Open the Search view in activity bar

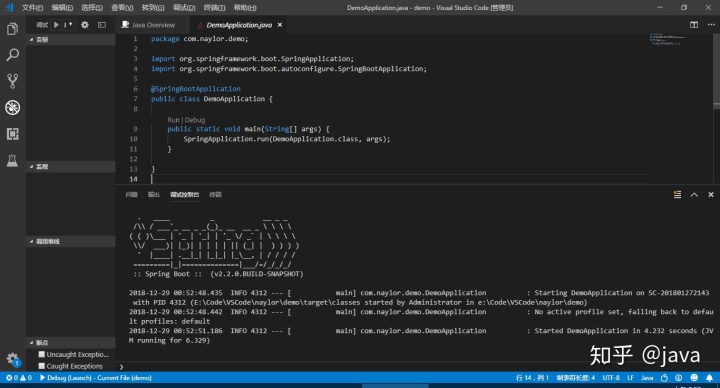pos(12,55)
